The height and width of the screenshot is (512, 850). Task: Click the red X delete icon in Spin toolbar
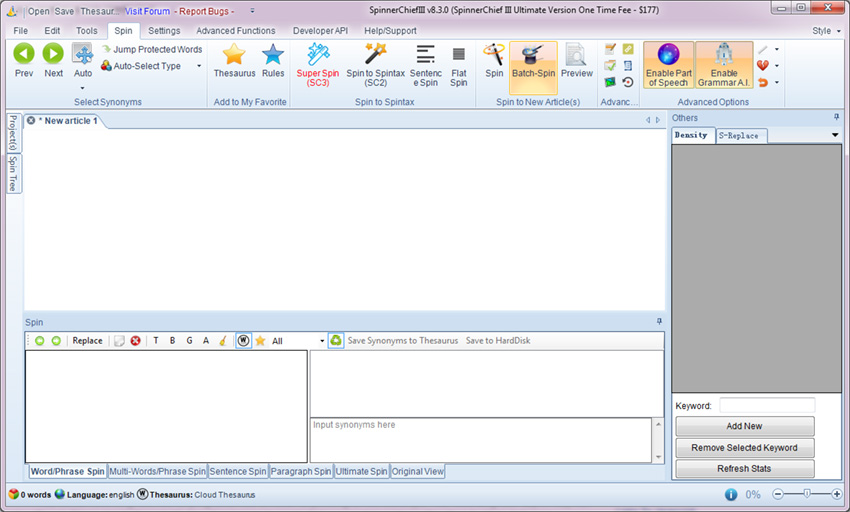click(x=136, y=341)
